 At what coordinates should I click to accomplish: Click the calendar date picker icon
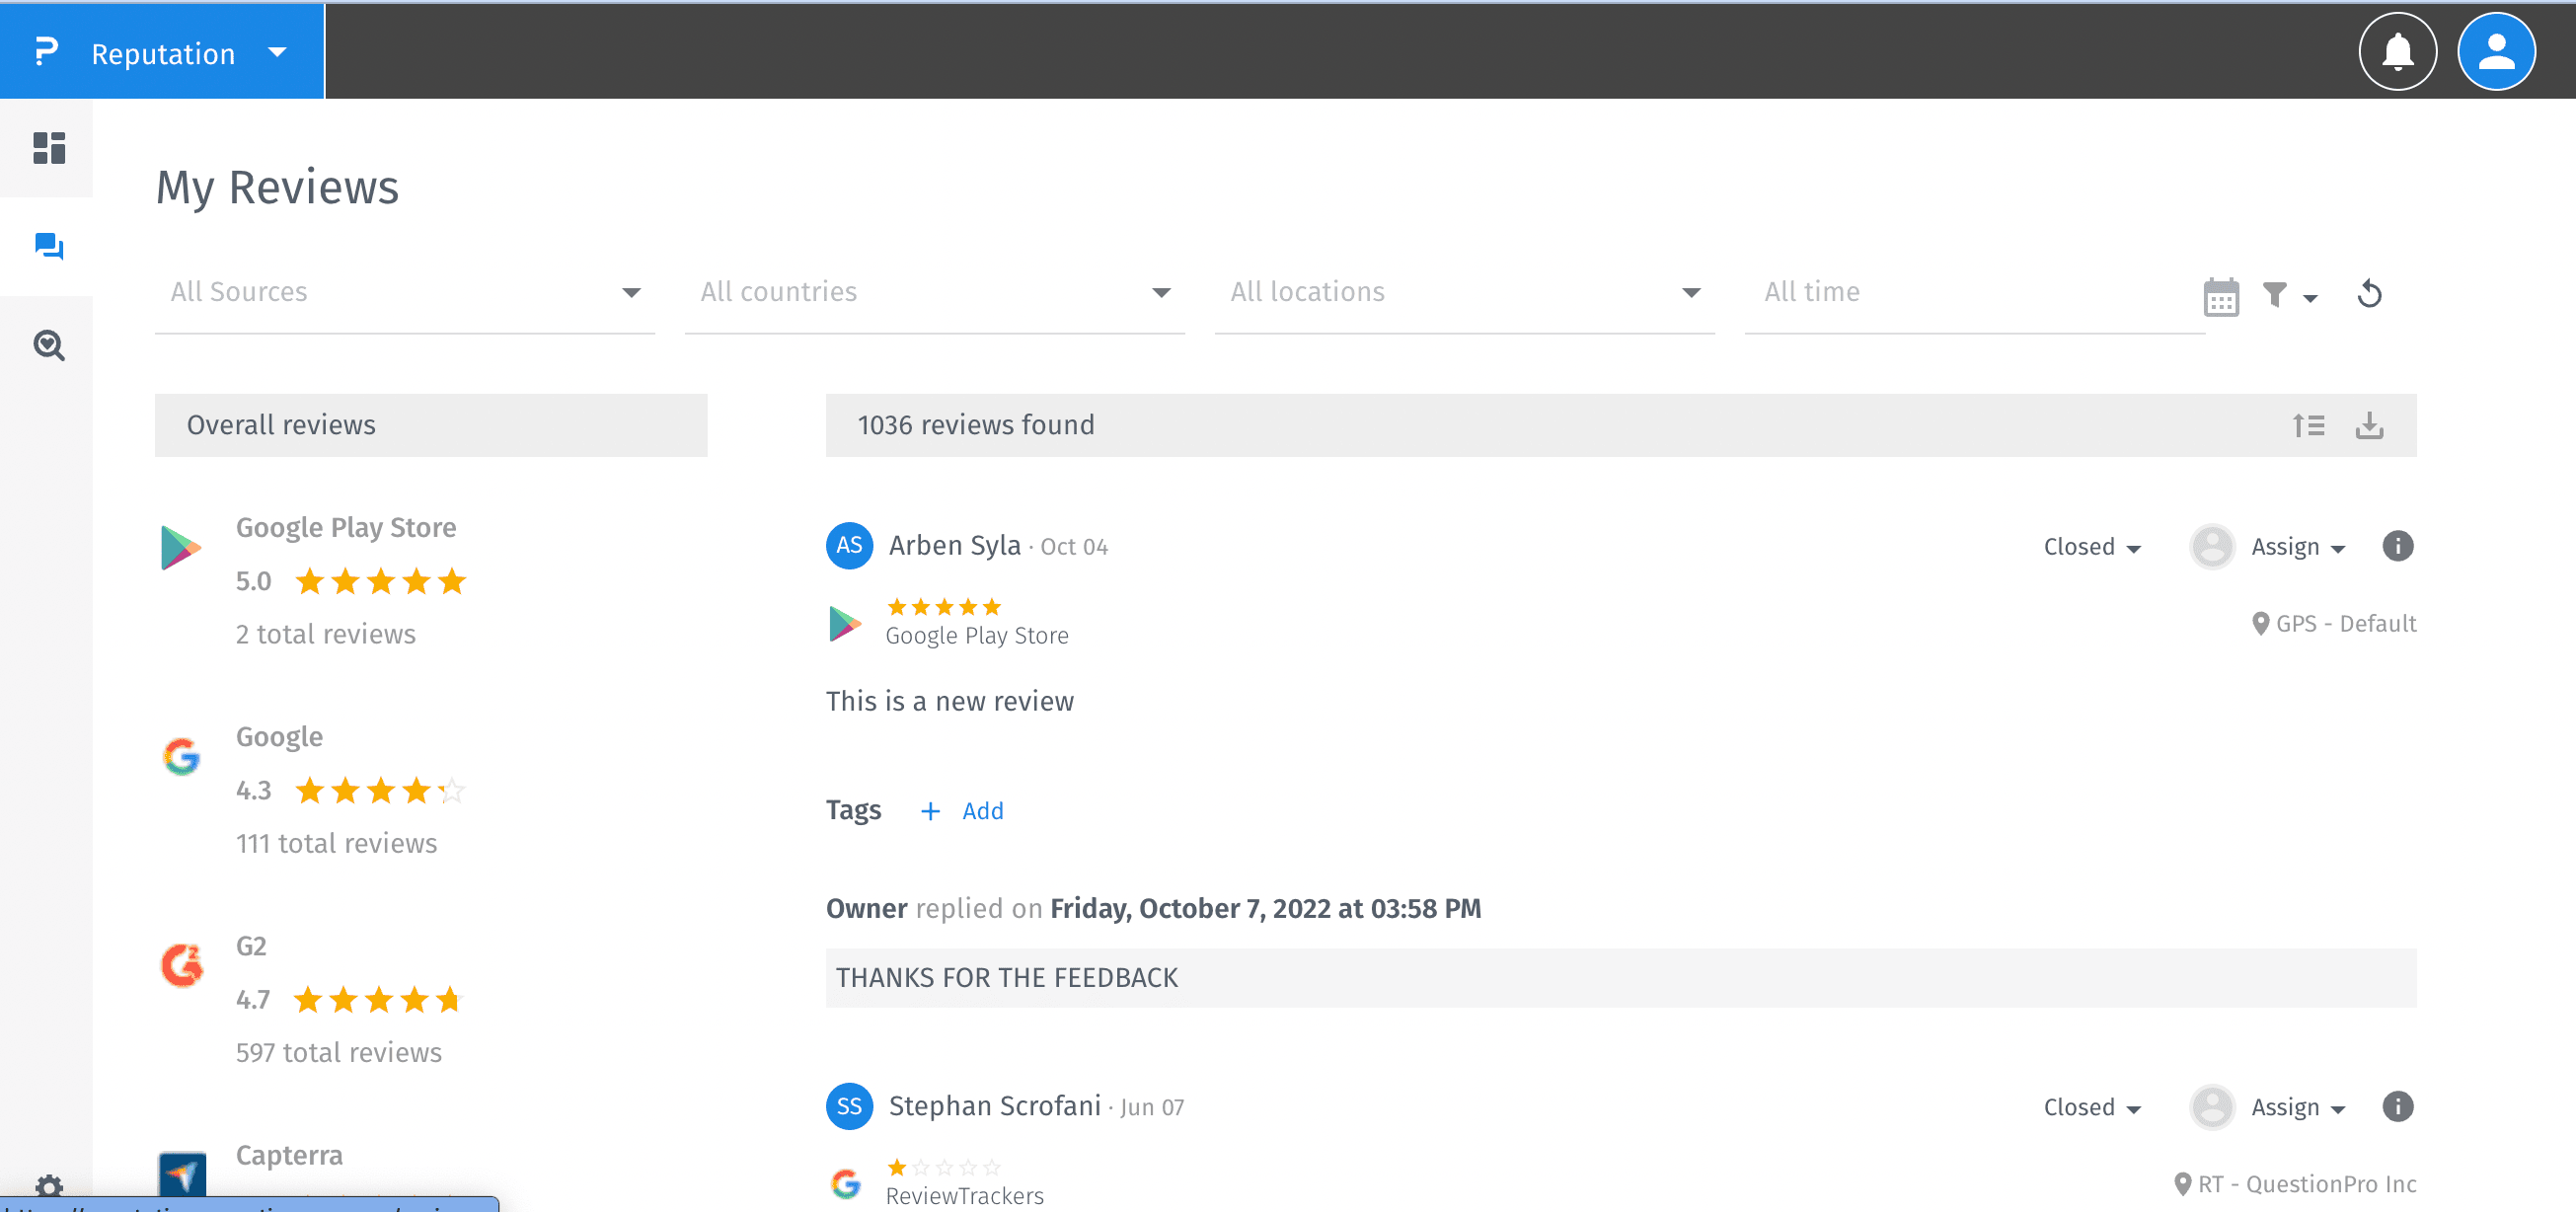point(2220,297)
